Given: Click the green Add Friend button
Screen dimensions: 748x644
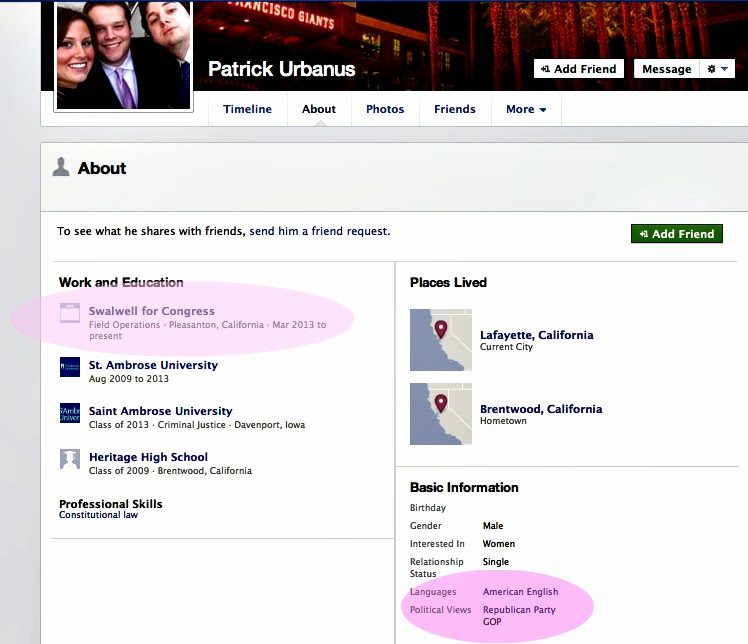Looking at the screenshot, I should click(x=676, y=234).
